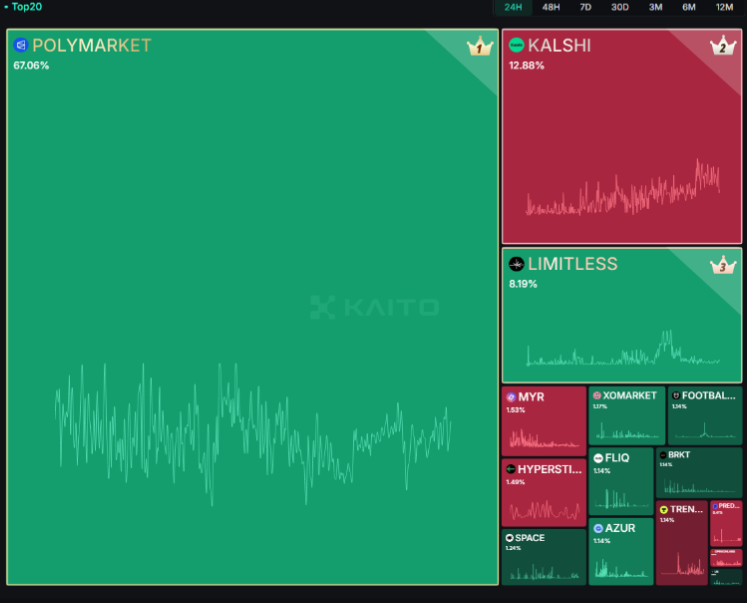Select the 7D timeframe tab
The height and width of the screenshot is (603, 747).
pyautogui.click(x=585, y=7)
